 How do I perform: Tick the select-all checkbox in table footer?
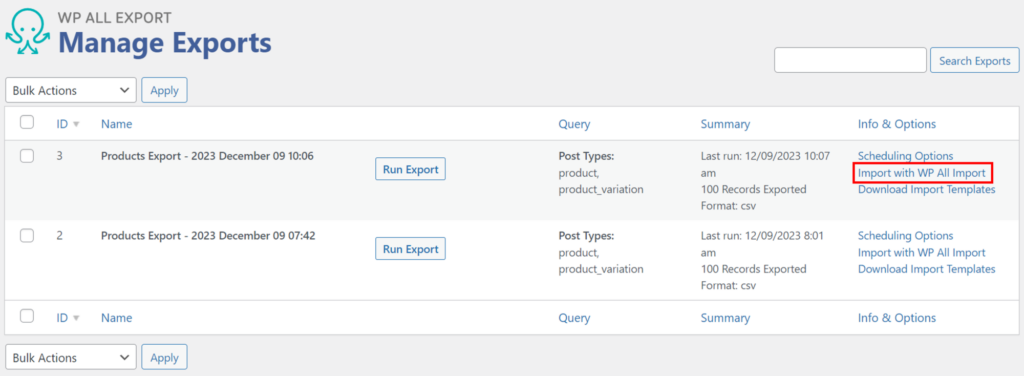(27, 316)
